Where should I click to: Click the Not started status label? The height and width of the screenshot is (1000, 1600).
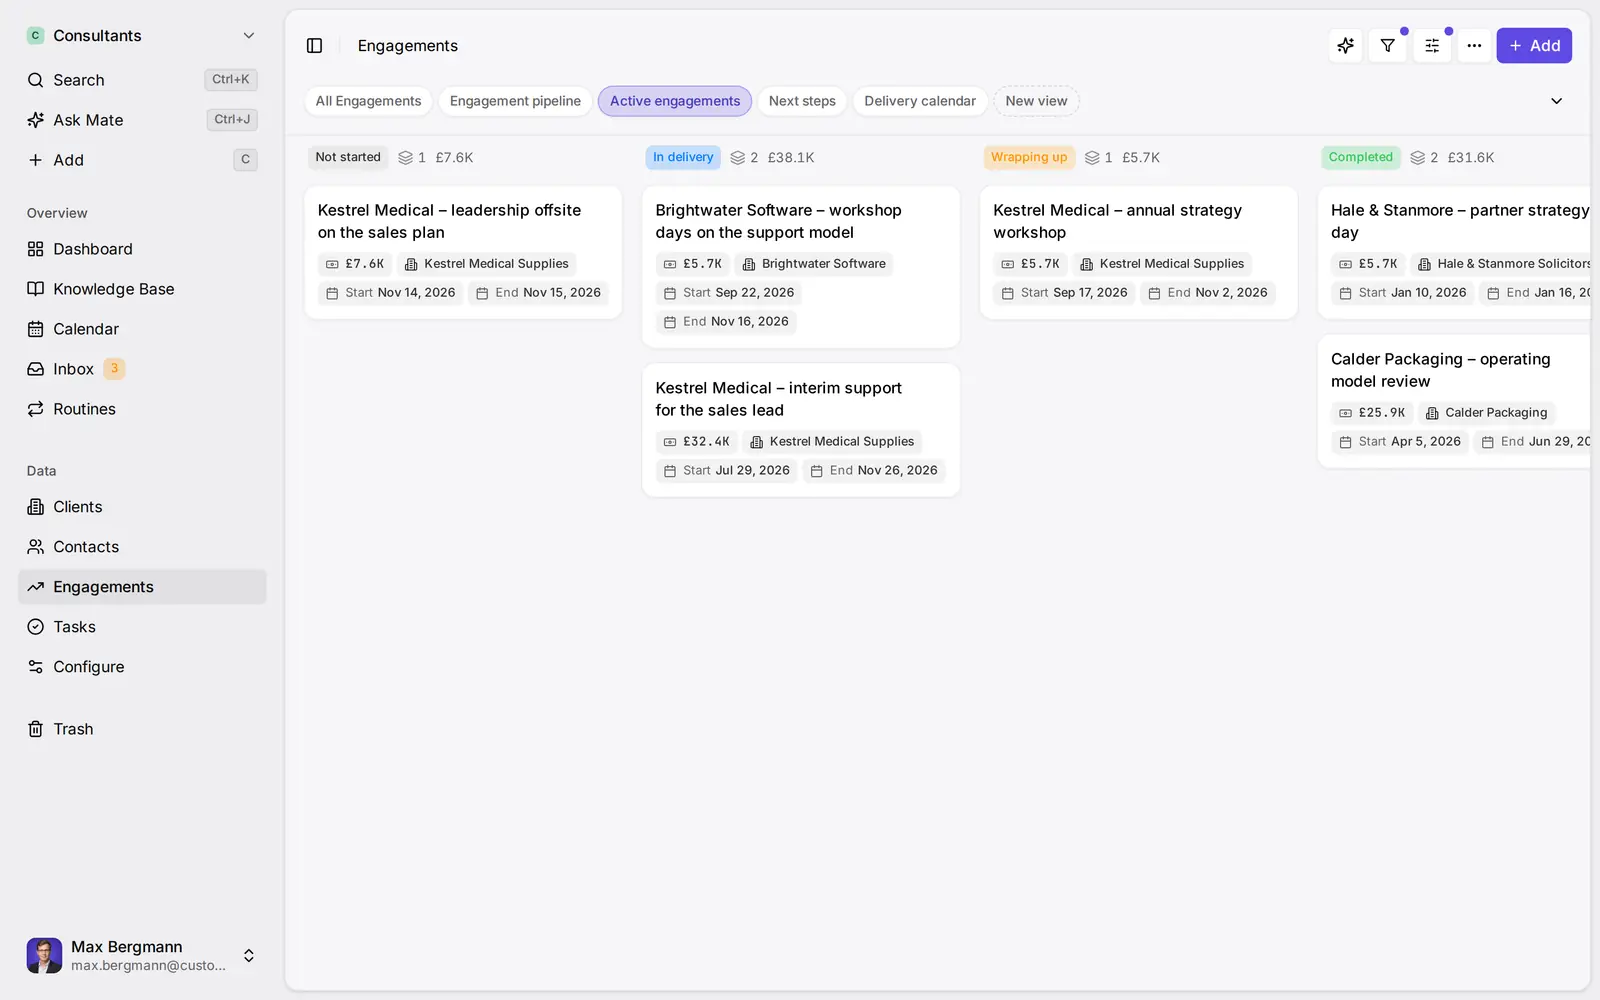348,157
